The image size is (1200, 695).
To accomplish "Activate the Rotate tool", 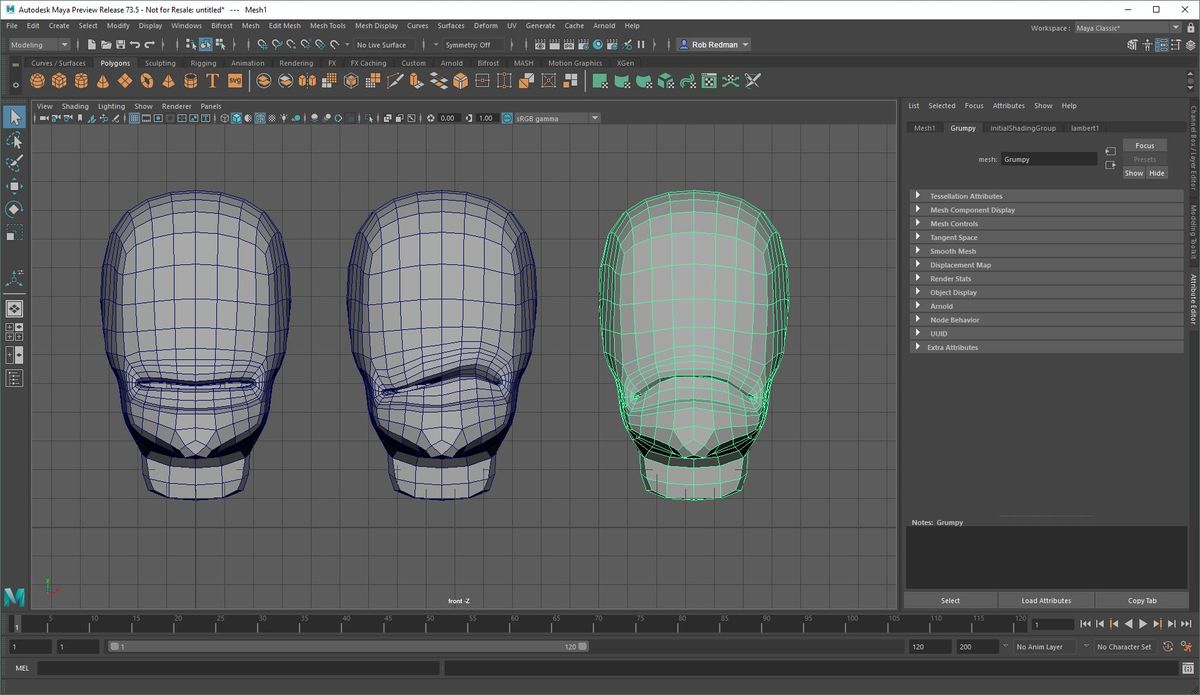I will tap(14, 209).
